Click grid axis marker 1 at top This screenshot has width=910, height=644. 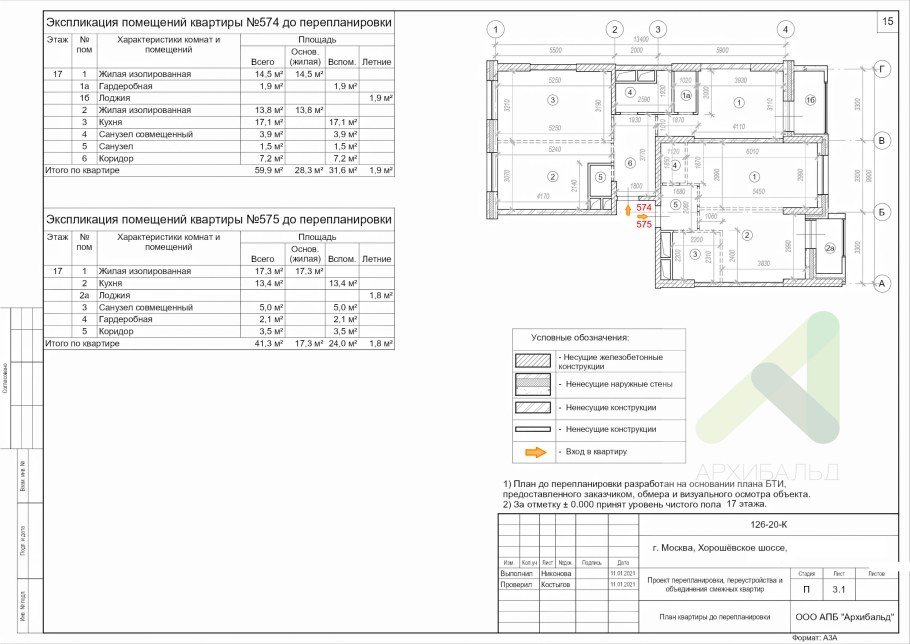coord(499,29)
